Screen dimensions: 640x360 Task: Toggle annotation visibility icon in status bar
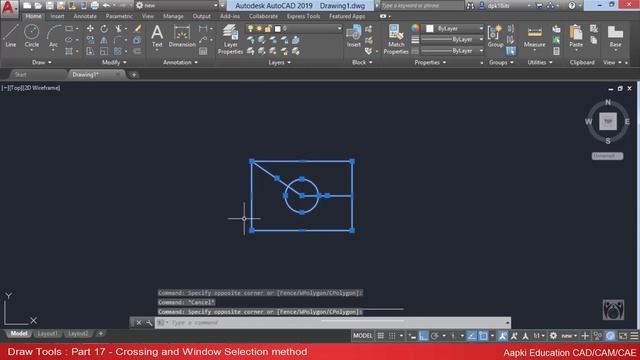point(502,336)
